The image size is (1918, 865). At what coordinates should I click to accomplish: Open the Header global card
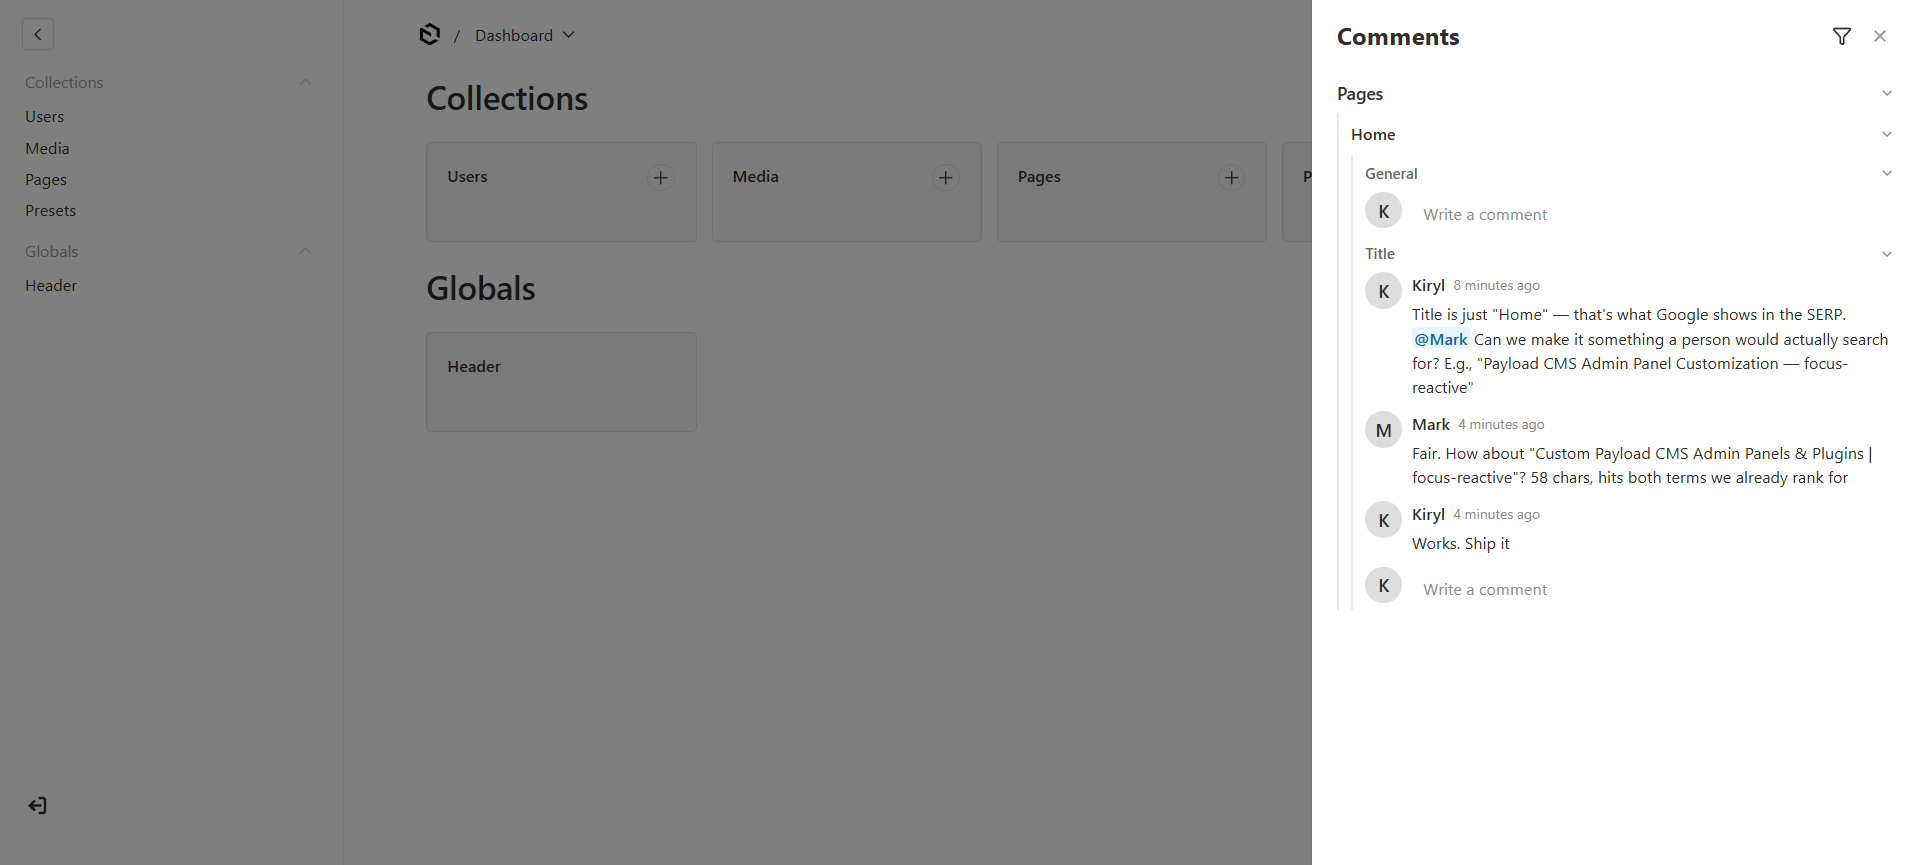561,382
